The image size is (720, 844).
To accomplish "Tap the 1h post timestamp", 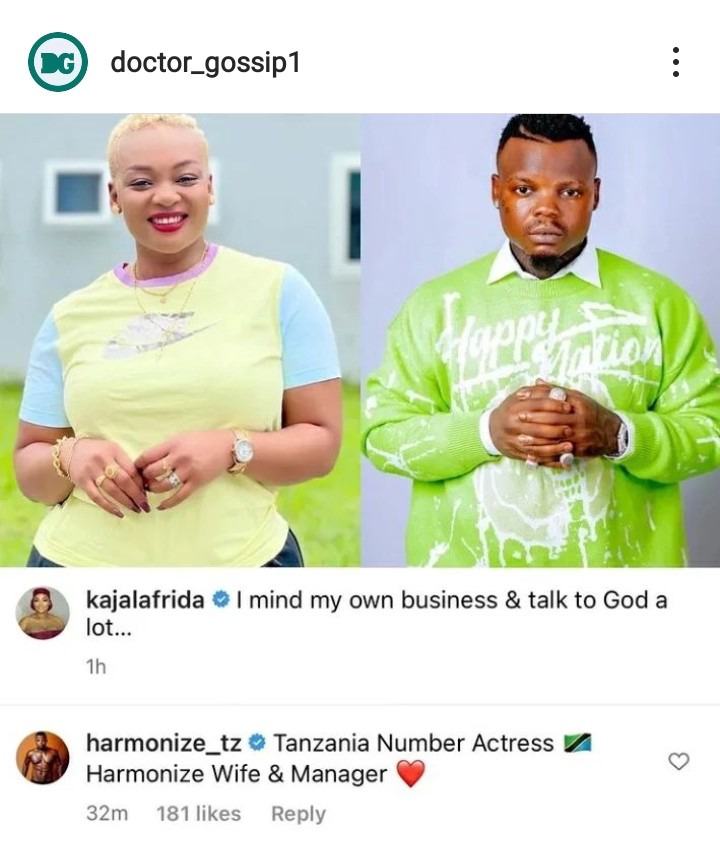I will (96, 667).
